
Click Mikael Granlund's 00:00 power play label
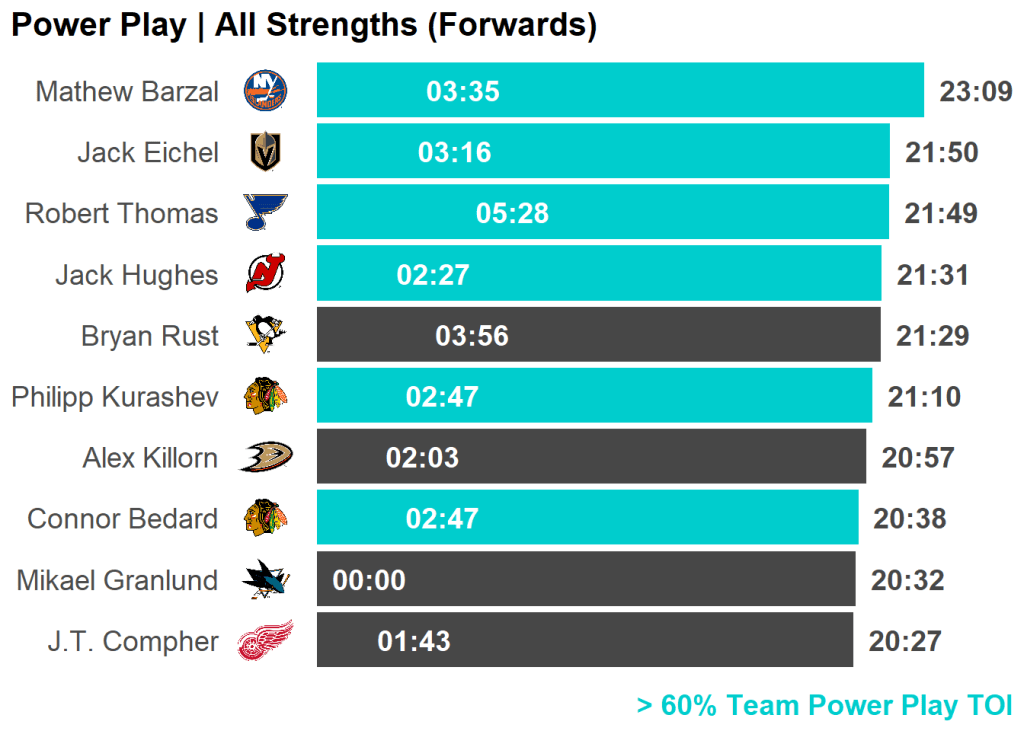pos(369,581)
